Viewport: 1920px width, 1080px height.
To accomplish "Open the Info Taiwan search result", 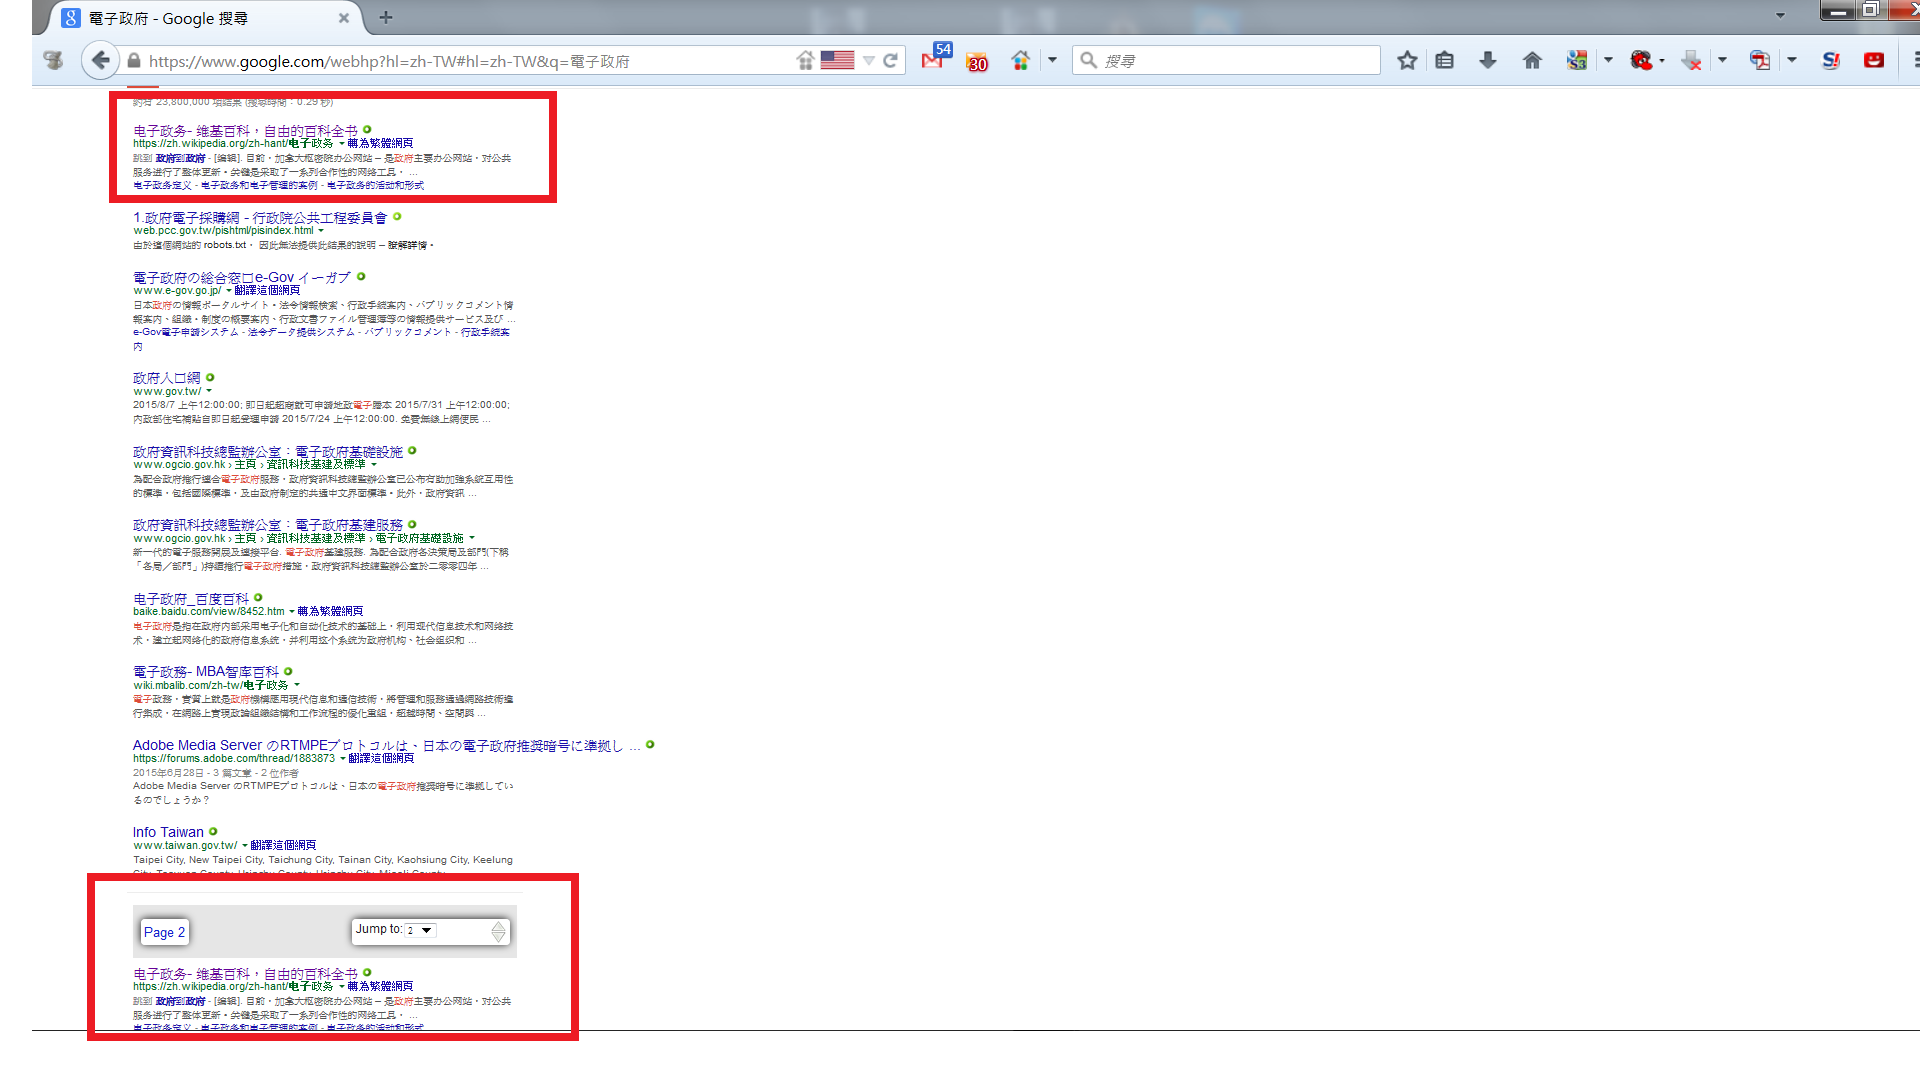I will point(168,832).
